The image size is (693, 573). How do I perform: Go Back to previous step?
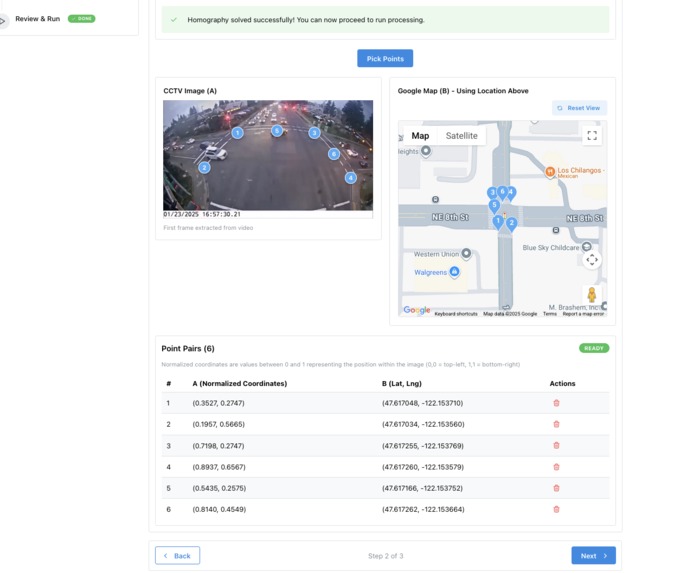pyautogui.click(x=177, y=556)
